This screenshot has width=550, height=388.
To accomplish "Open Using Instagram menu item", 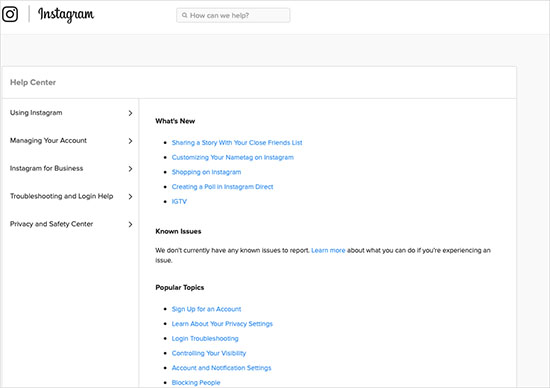I will [36, 113].
